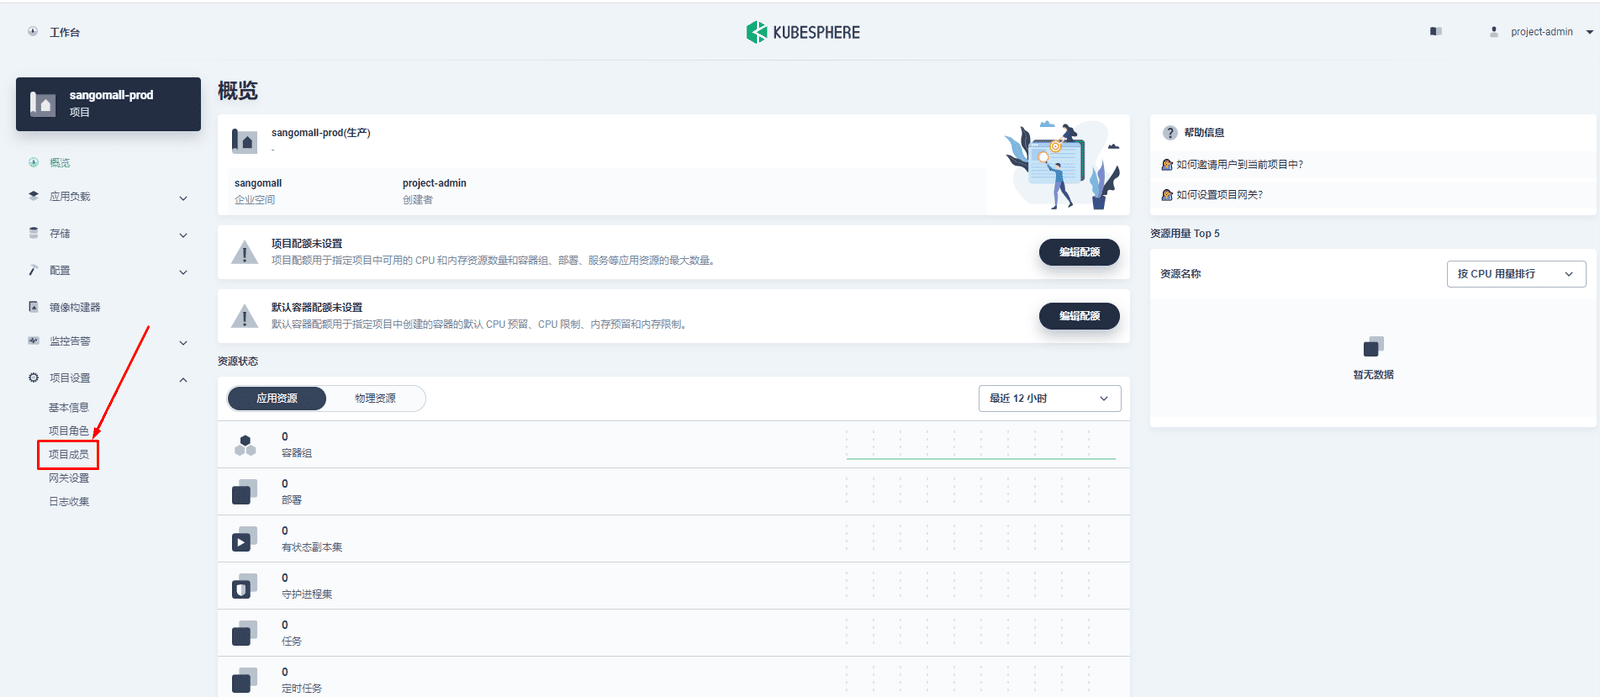Viewport: 1600px width, 697px height.
Task: Toggle the theme icon near project-admin
Action: tap(1436, 32)
